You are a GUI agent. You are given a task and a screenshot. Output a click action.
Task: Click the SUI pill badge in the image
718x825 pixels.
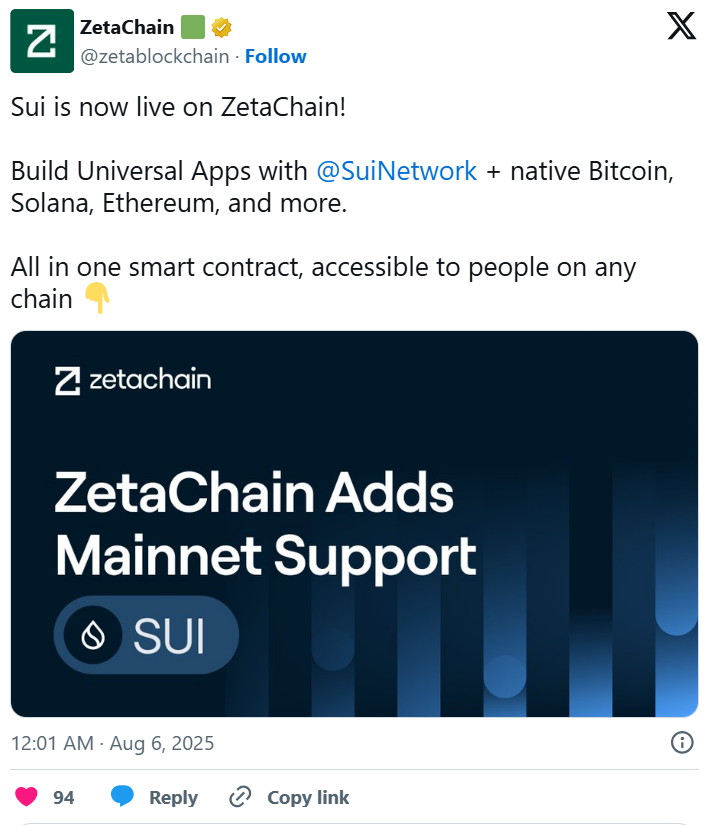tap(146, 634)
